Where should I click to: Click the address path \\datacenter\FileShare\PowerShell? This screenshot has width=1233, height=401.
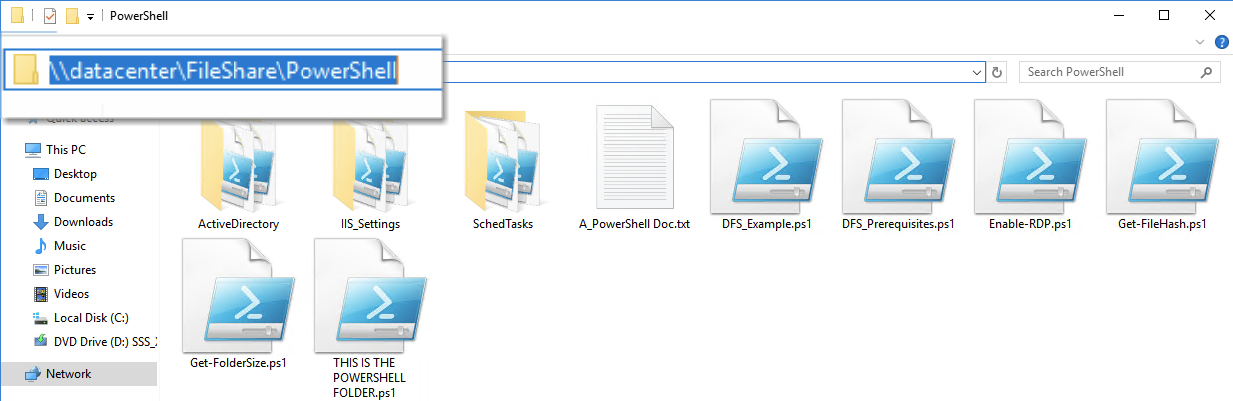(x=224, y=70)
